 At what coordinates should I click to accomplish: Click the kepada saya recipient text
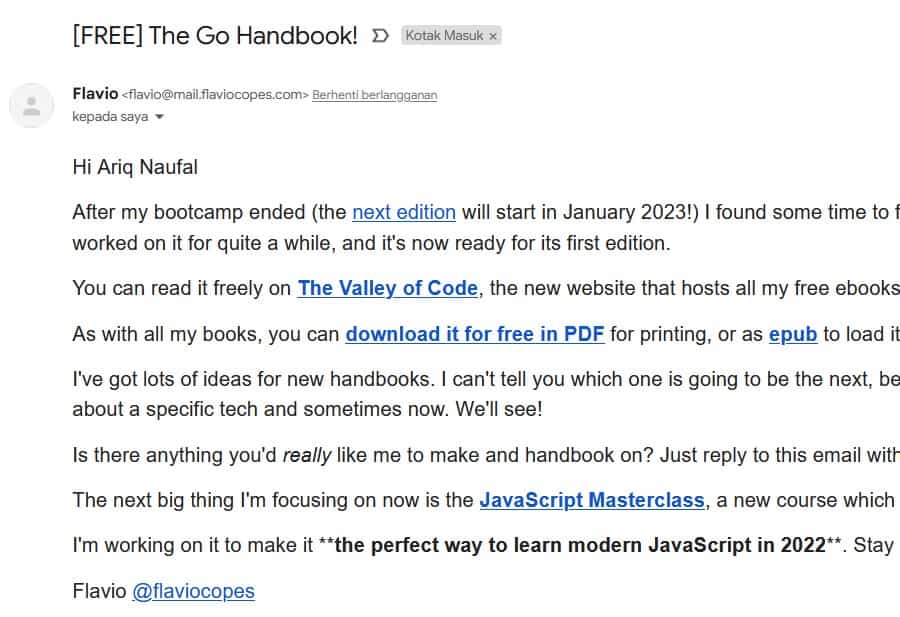click(x=110, y=117)
